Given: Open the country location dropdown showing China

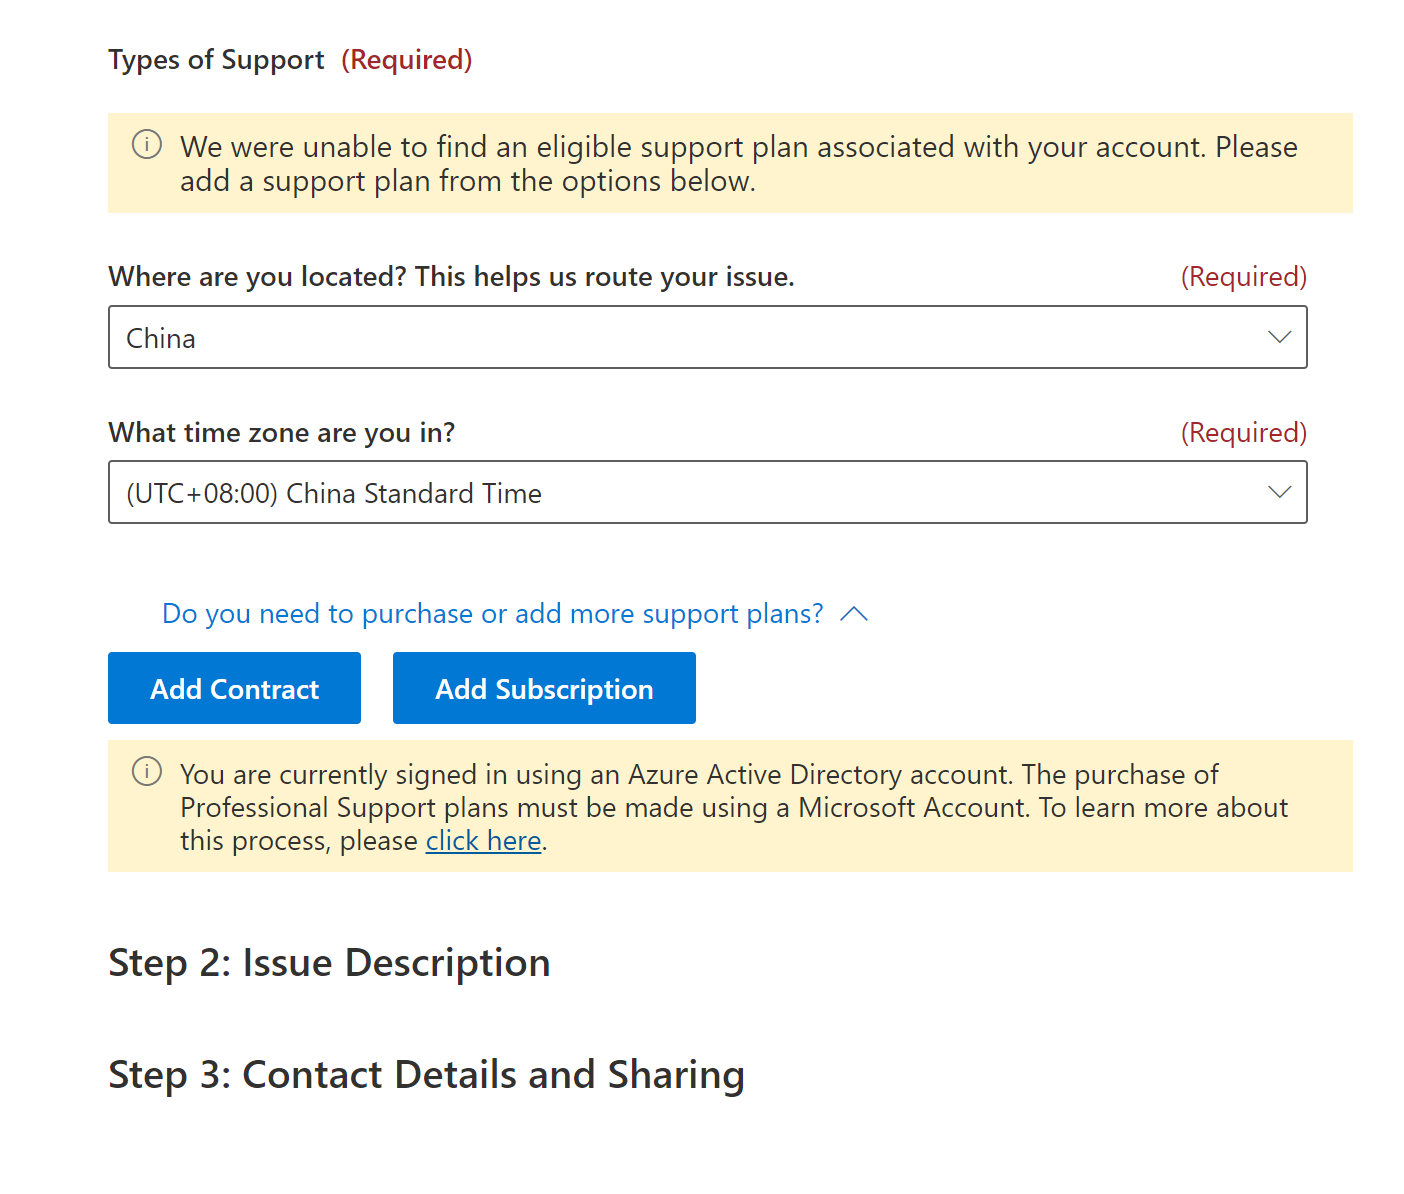Looking at the screenshot, I should click(707, 337).
